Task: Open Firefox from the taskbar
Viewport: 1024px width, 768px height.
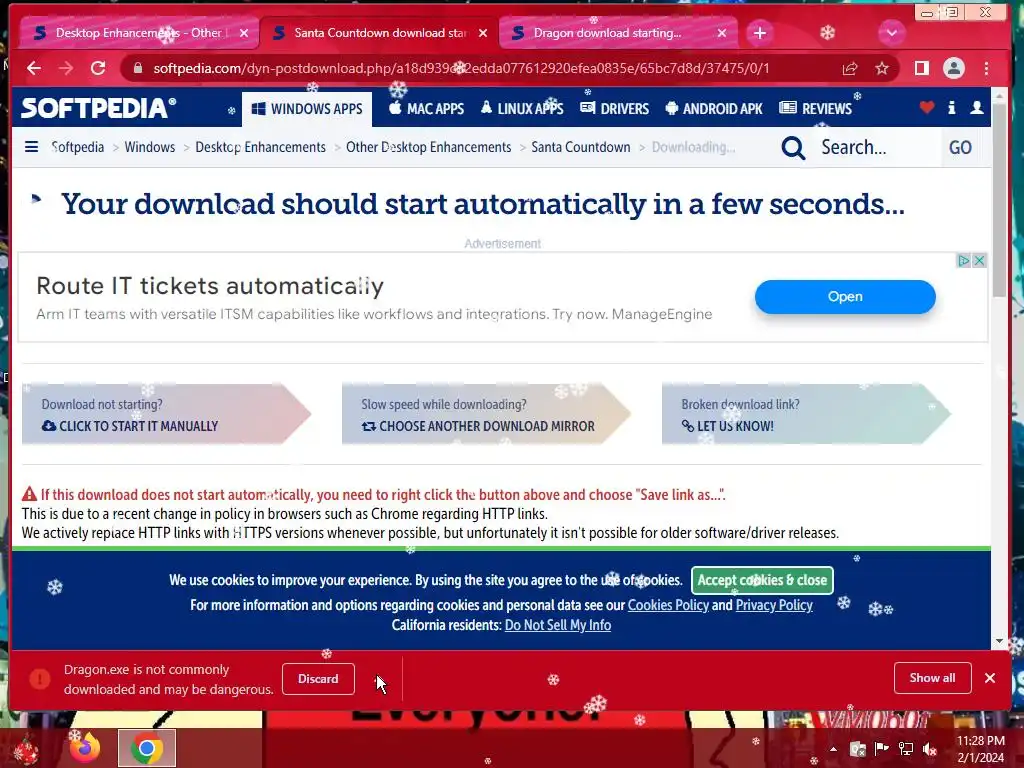Action: (86, 748)
